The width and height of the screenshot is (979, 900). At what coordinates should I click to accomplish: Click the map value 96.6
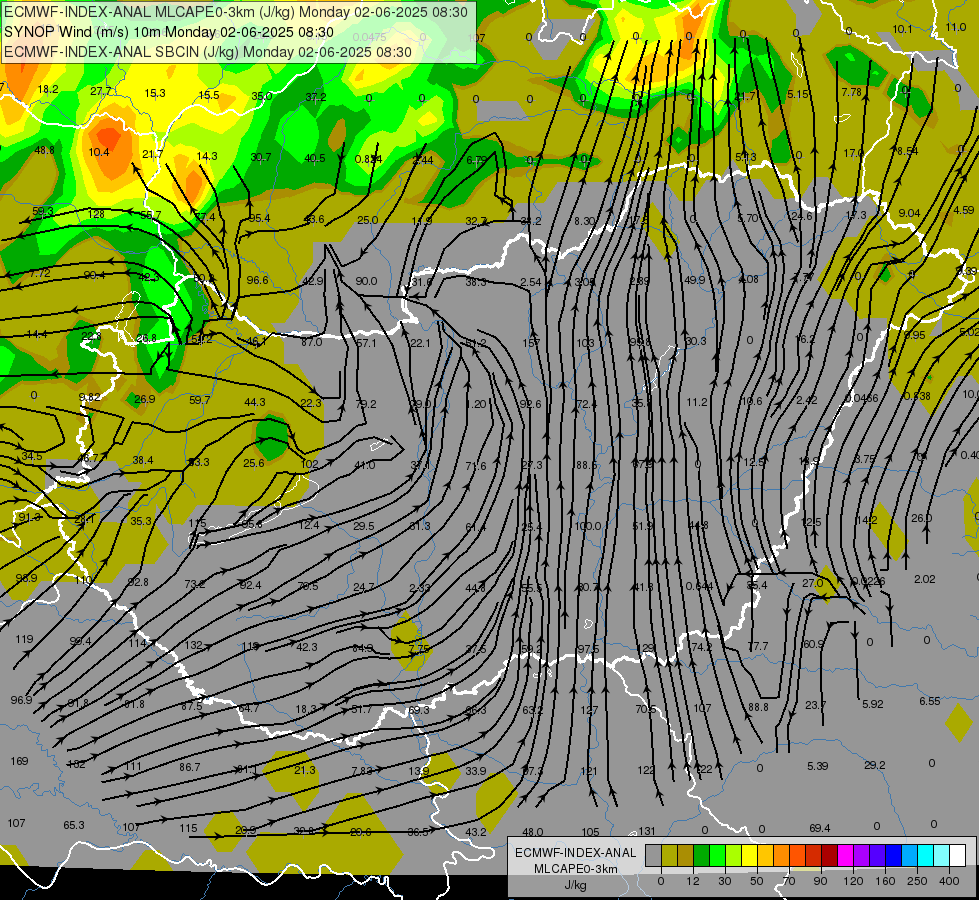click(257, 280)
